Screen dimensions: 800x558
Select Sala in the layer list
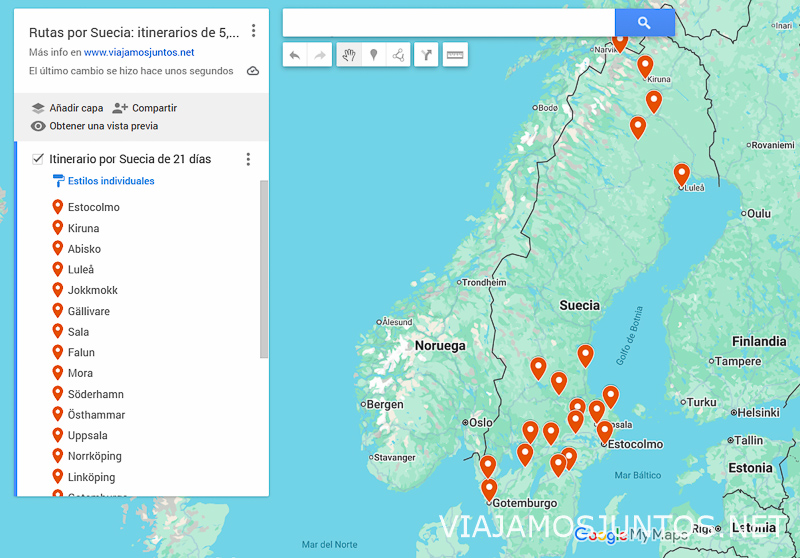click(79, 332)
